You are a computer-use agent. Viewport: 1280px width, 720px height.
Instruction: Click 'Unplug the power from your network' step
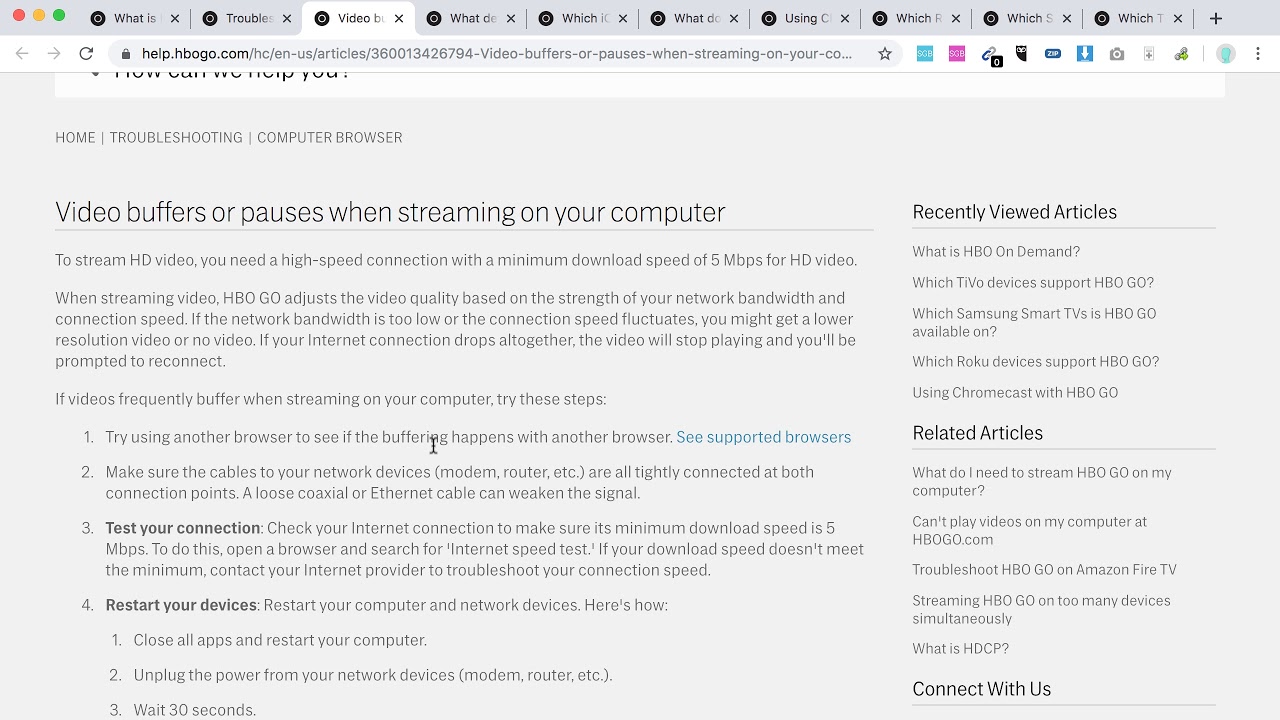(x=373, y=675)
